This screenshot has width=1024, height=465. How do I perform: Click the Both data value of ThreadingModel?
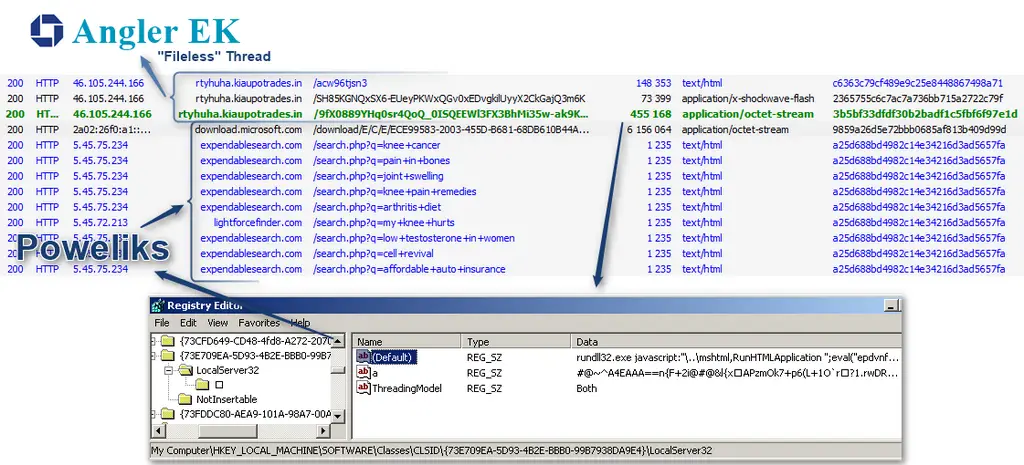point(586,388)
